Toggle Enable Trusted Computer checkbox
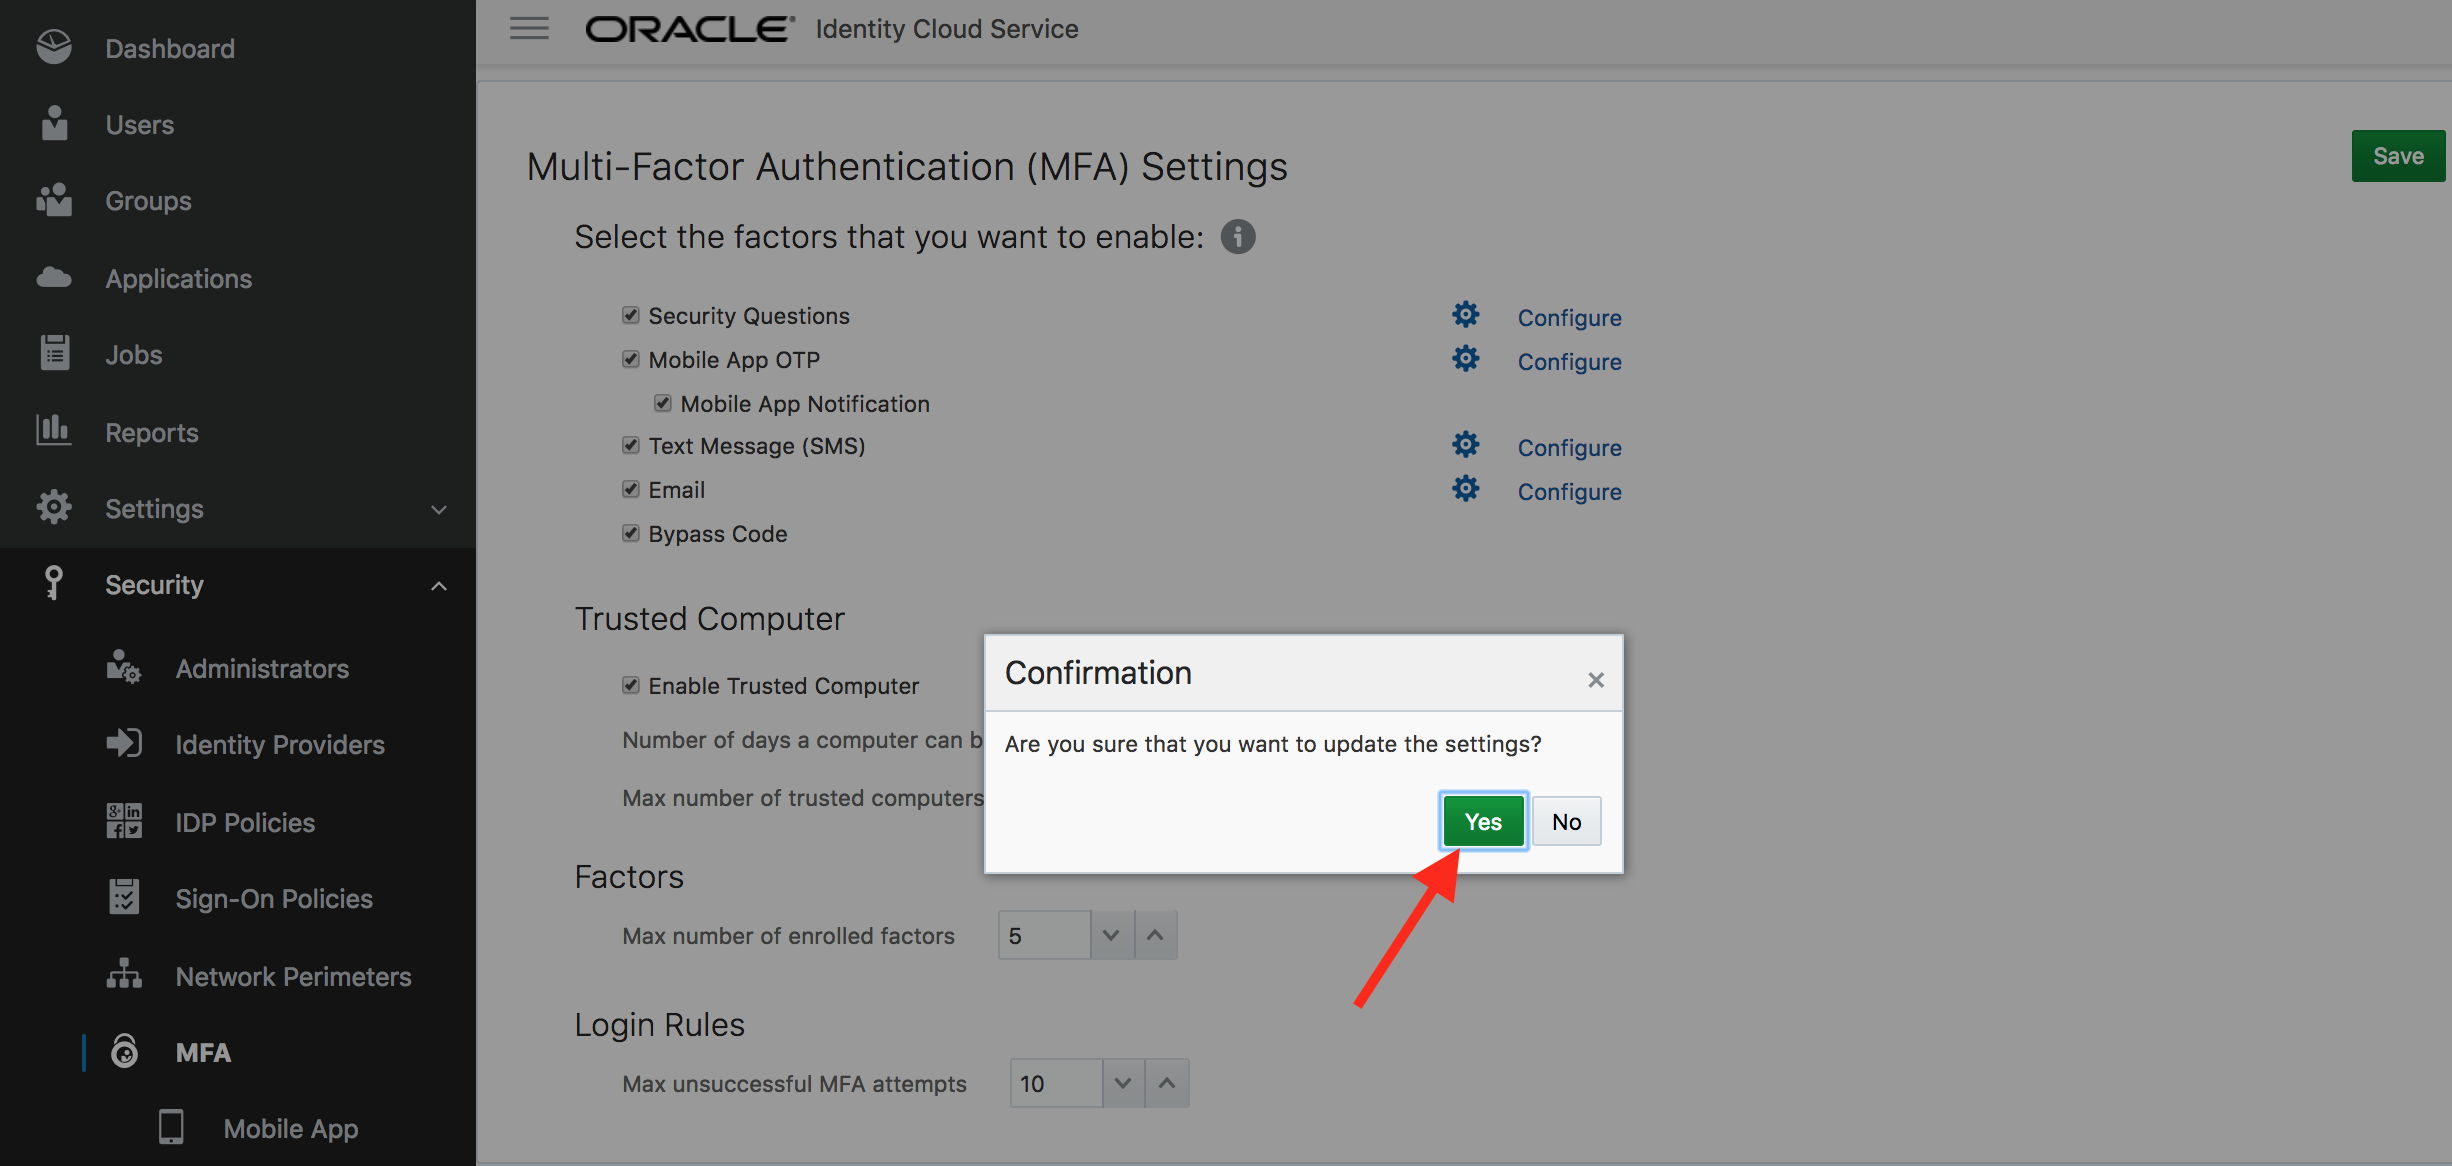This screenshot has width=2452, height=1166. [x=631, y=685]
